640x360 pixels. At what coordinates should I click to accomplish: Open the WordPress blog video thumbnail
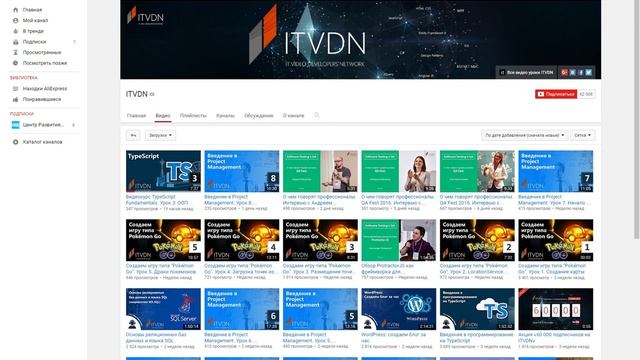click(399, 309)
